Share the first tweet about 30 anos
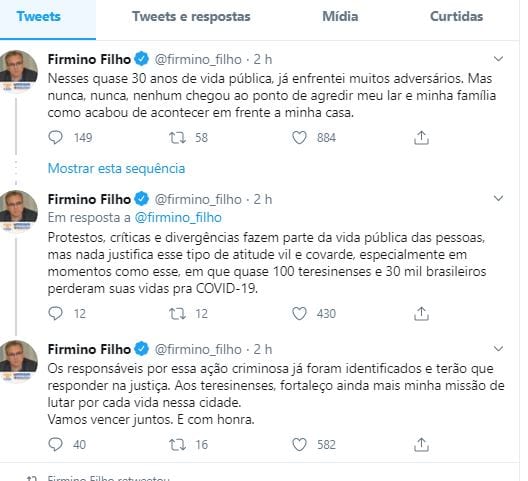 click(421, 137)
